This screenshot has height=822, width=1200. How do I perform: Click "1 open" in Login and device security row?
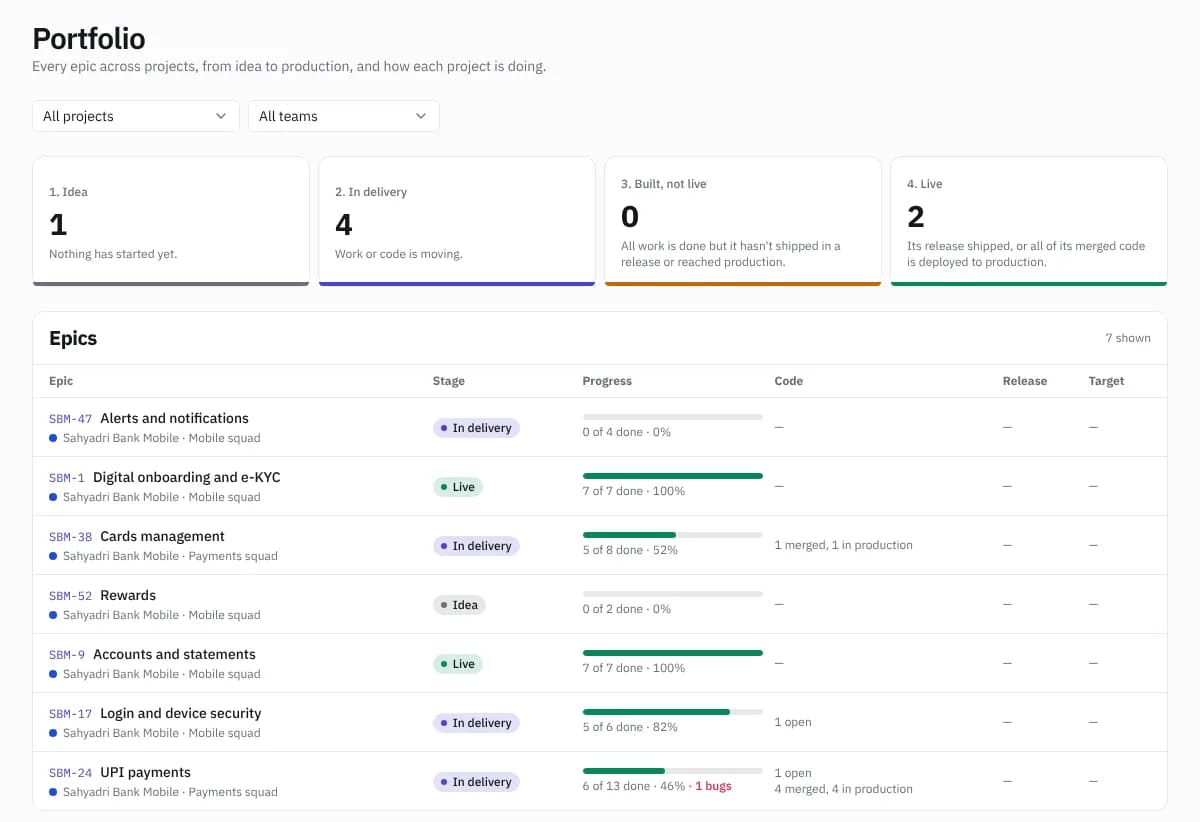[793, 722]
